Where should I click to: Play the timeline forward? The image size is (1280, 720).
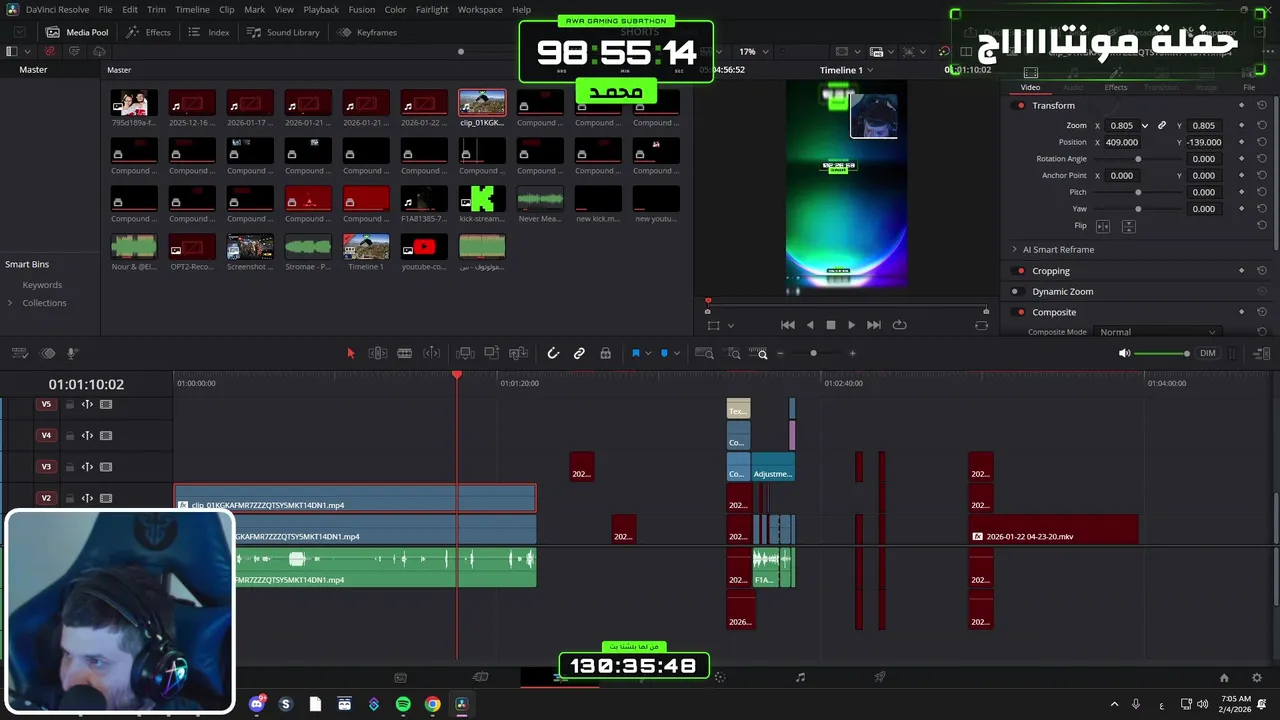pyautogui.click(x=851, y=325)
